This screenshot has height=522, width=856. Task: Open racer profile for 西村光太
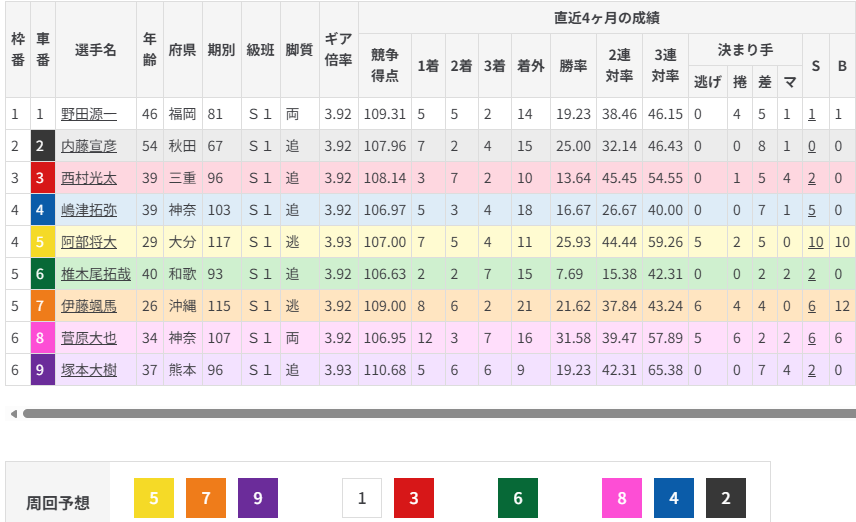tap(88, 178)
